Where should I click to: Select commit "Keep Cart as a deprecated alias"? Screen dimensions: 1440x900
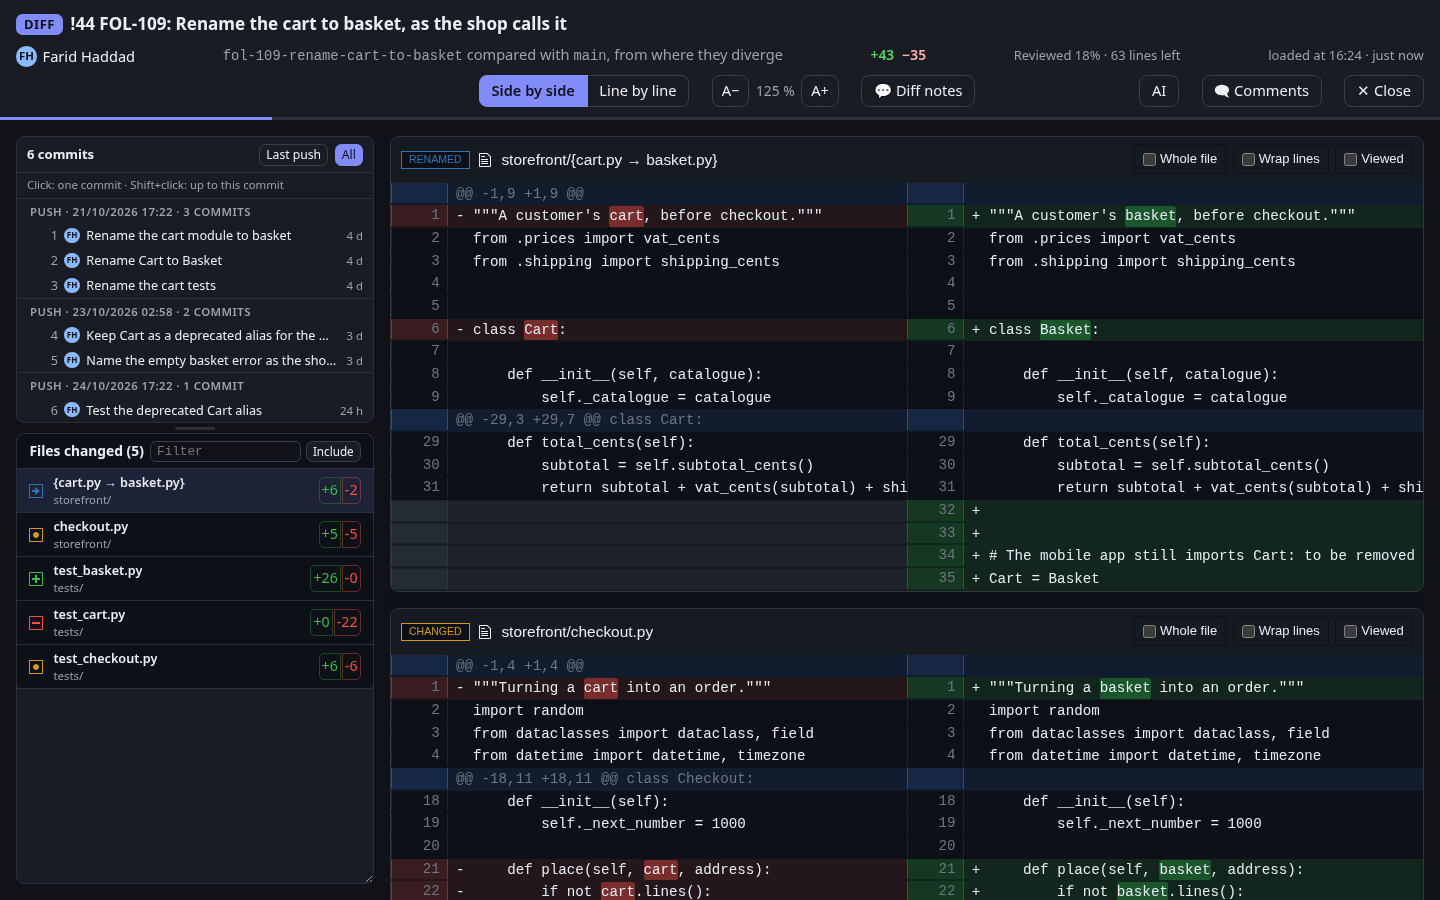(195, 336)
